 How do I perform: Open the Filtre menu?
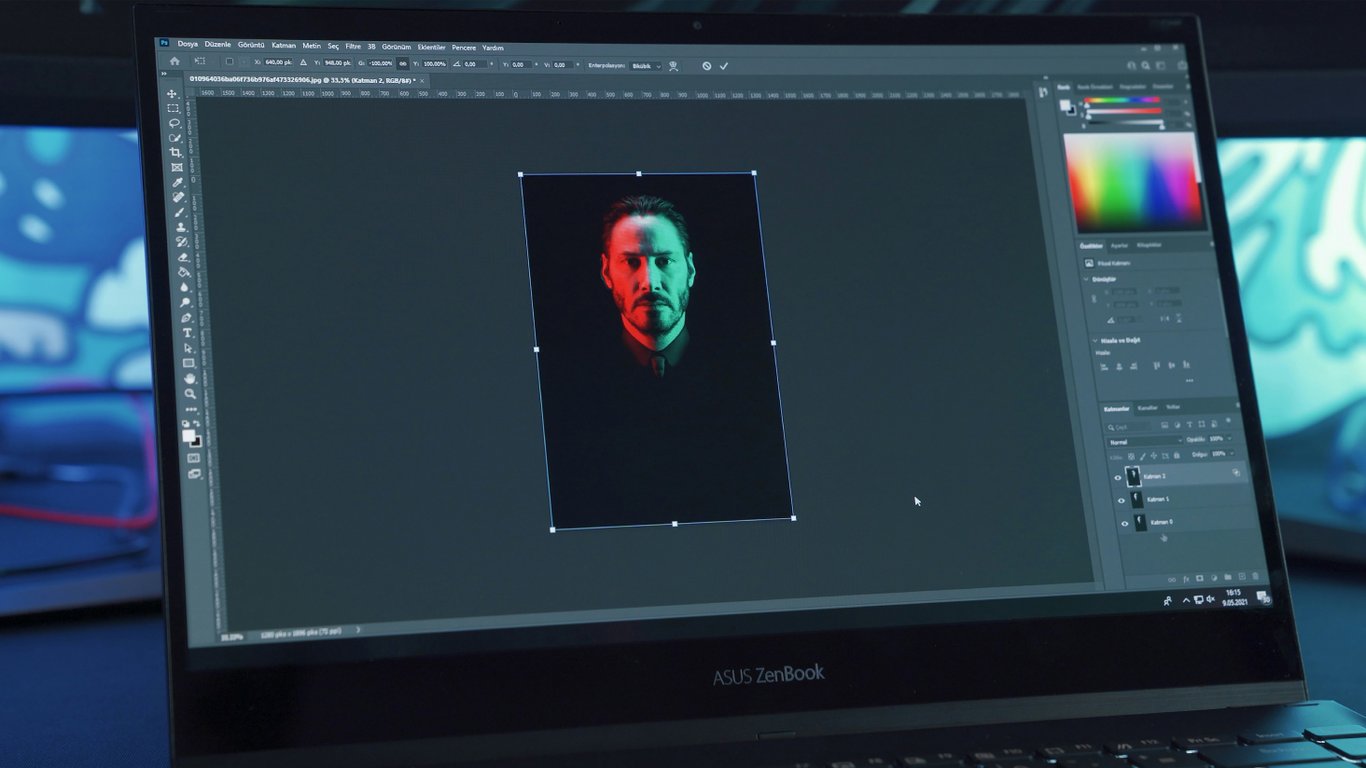pyautogui.click(x=353, y=46)
